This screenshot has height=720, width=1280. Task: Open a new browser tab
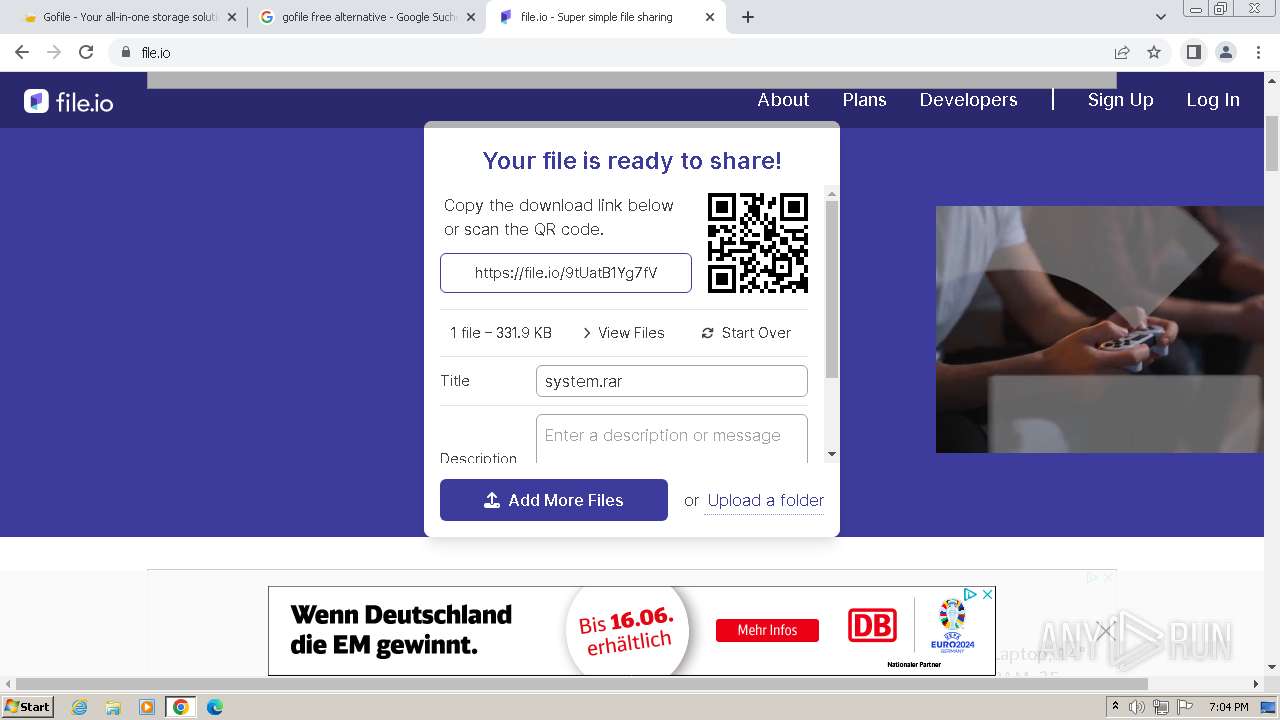coord(748,17)
